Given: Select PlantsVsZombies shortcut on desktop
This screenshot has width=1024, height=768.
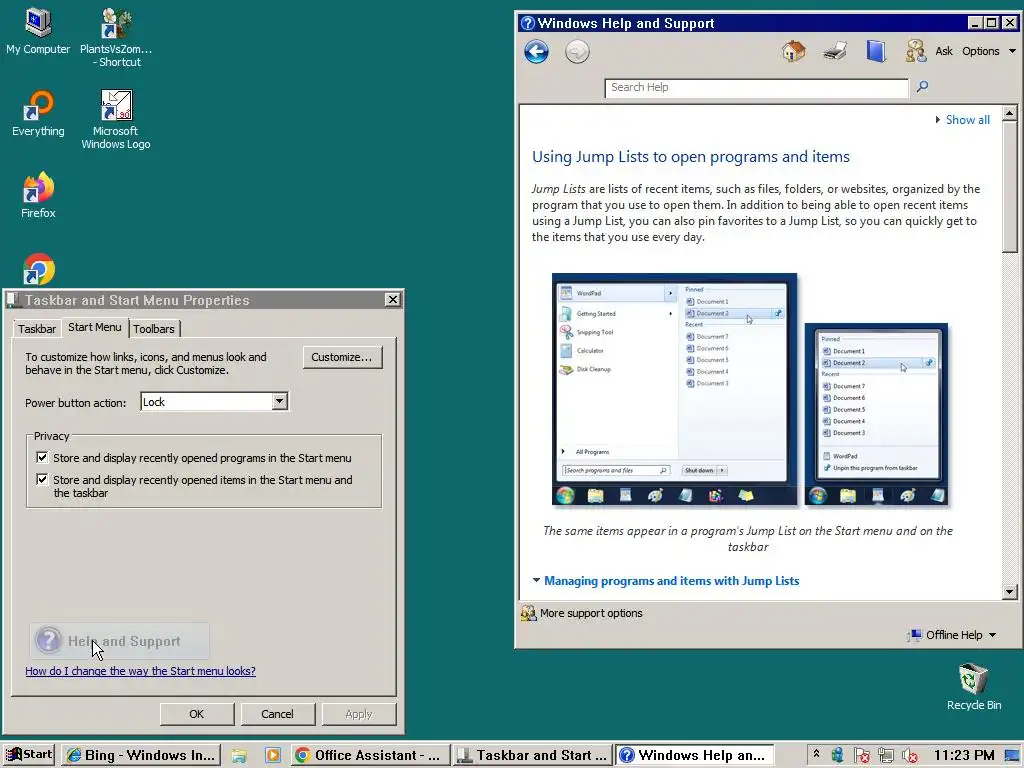Looking at the screenshot, I should pyautogui.click(x=116, y=38).
